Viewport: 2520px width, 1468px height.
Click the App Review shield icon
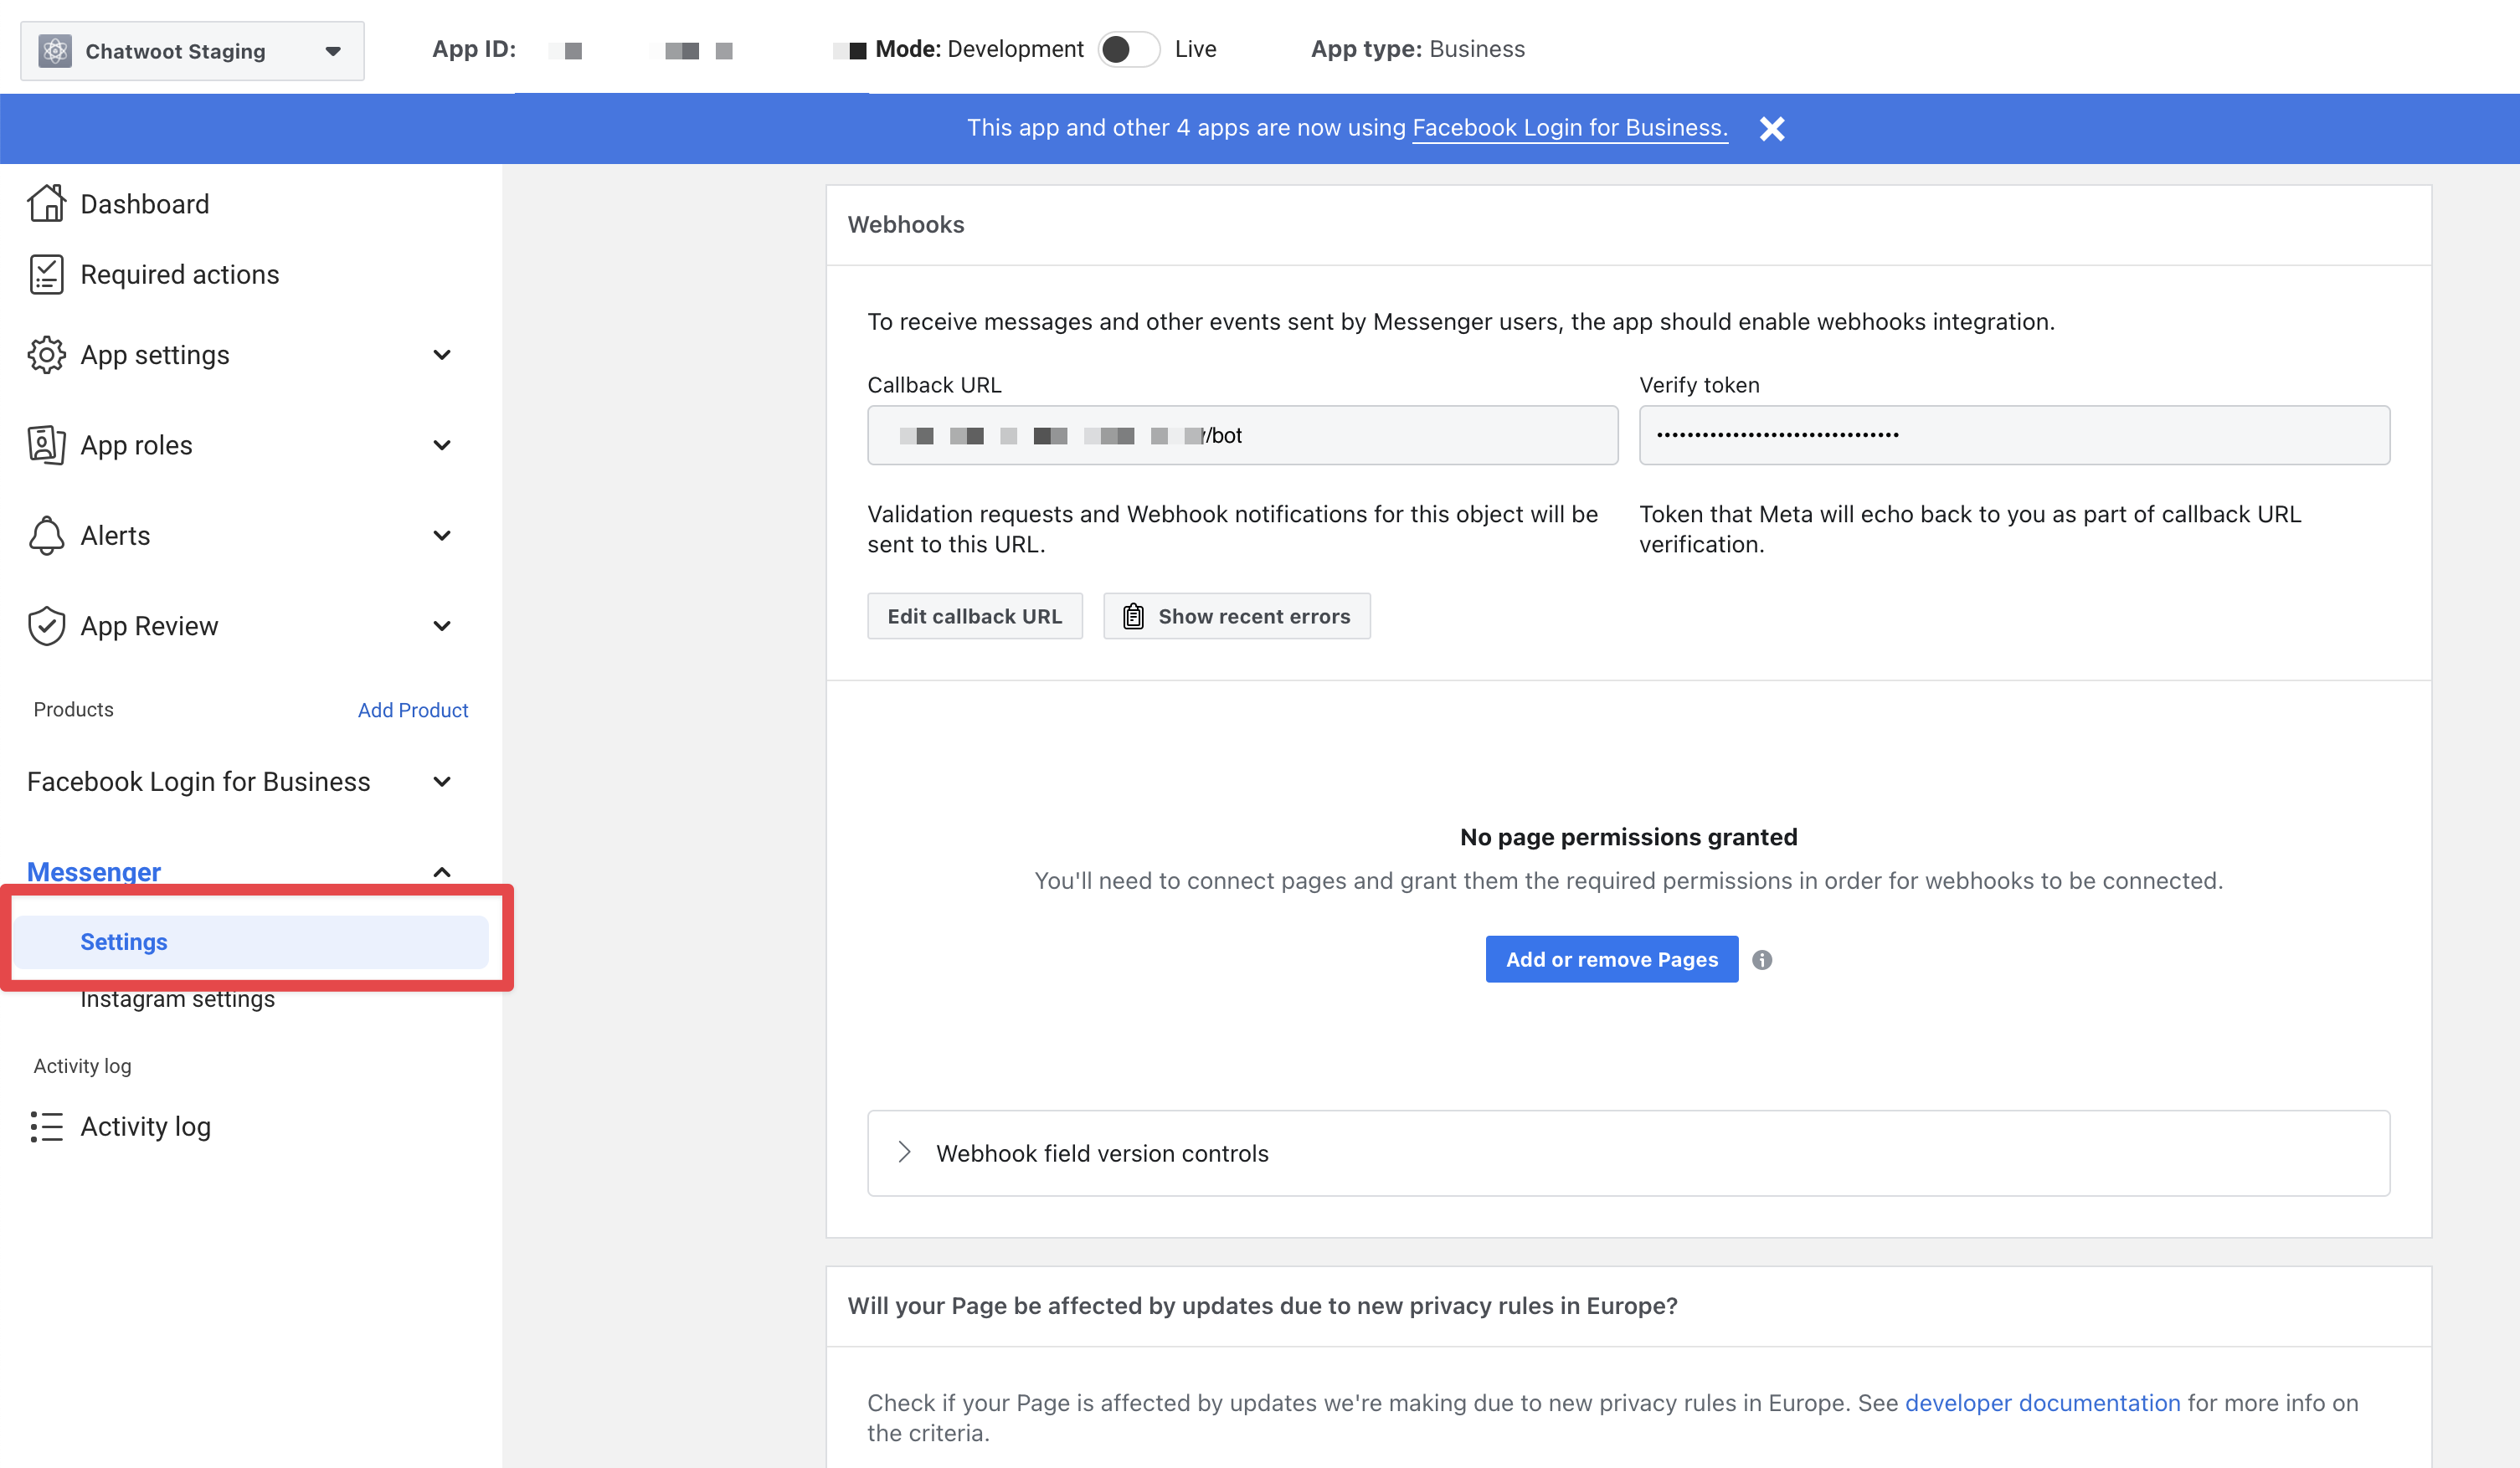point(47,626)
